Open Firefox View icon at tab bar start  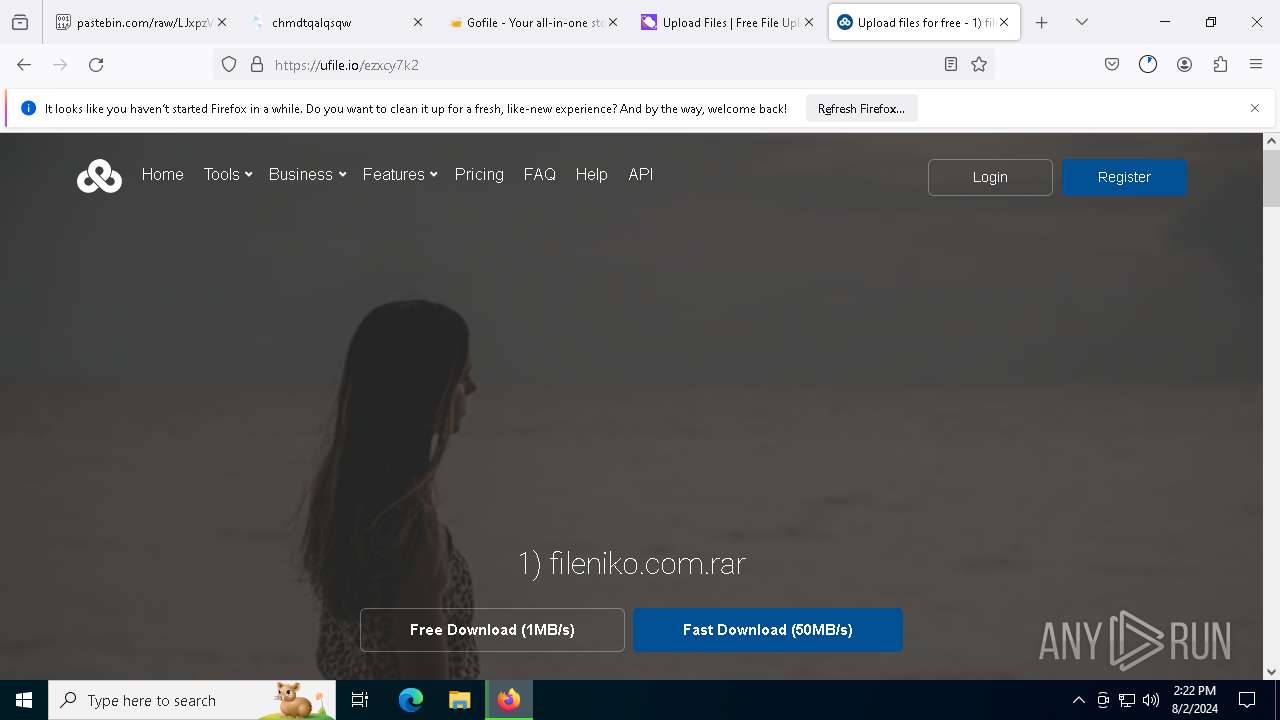click(x=20, y=22)
